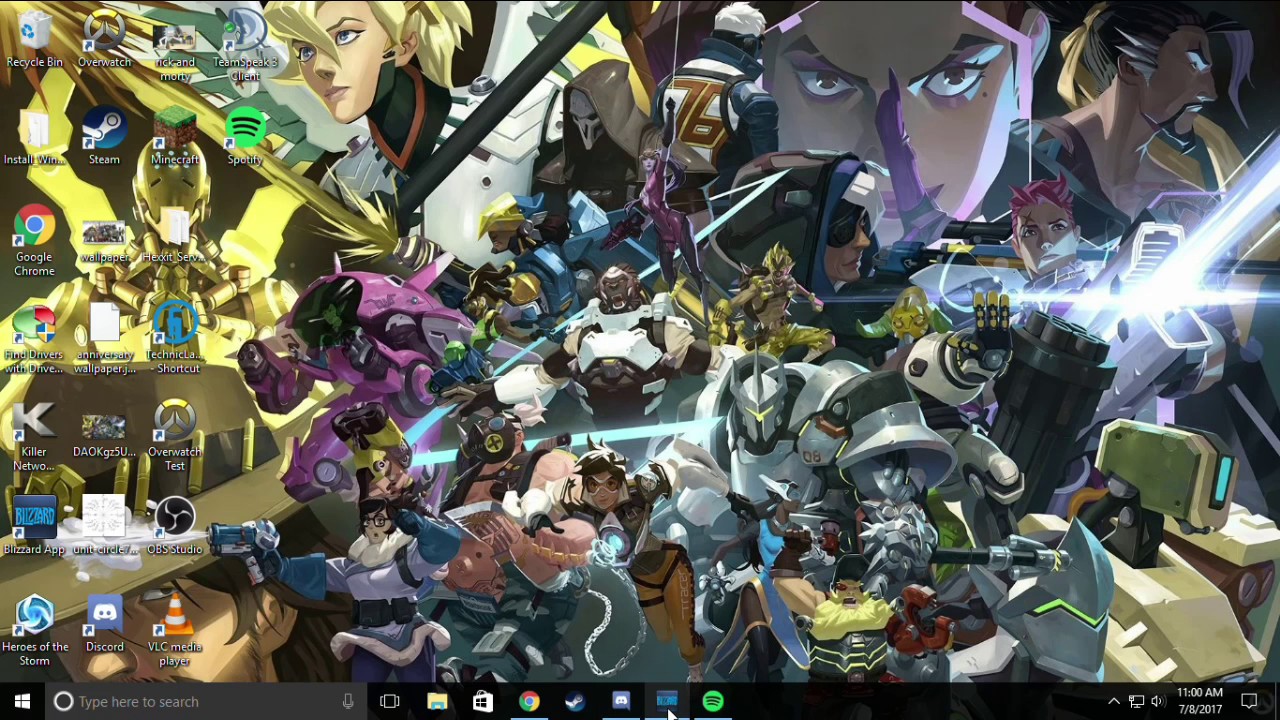Open File Explorer from the taskbar
The height and width of the screenshot is (720, 1280).
[437, 701]
